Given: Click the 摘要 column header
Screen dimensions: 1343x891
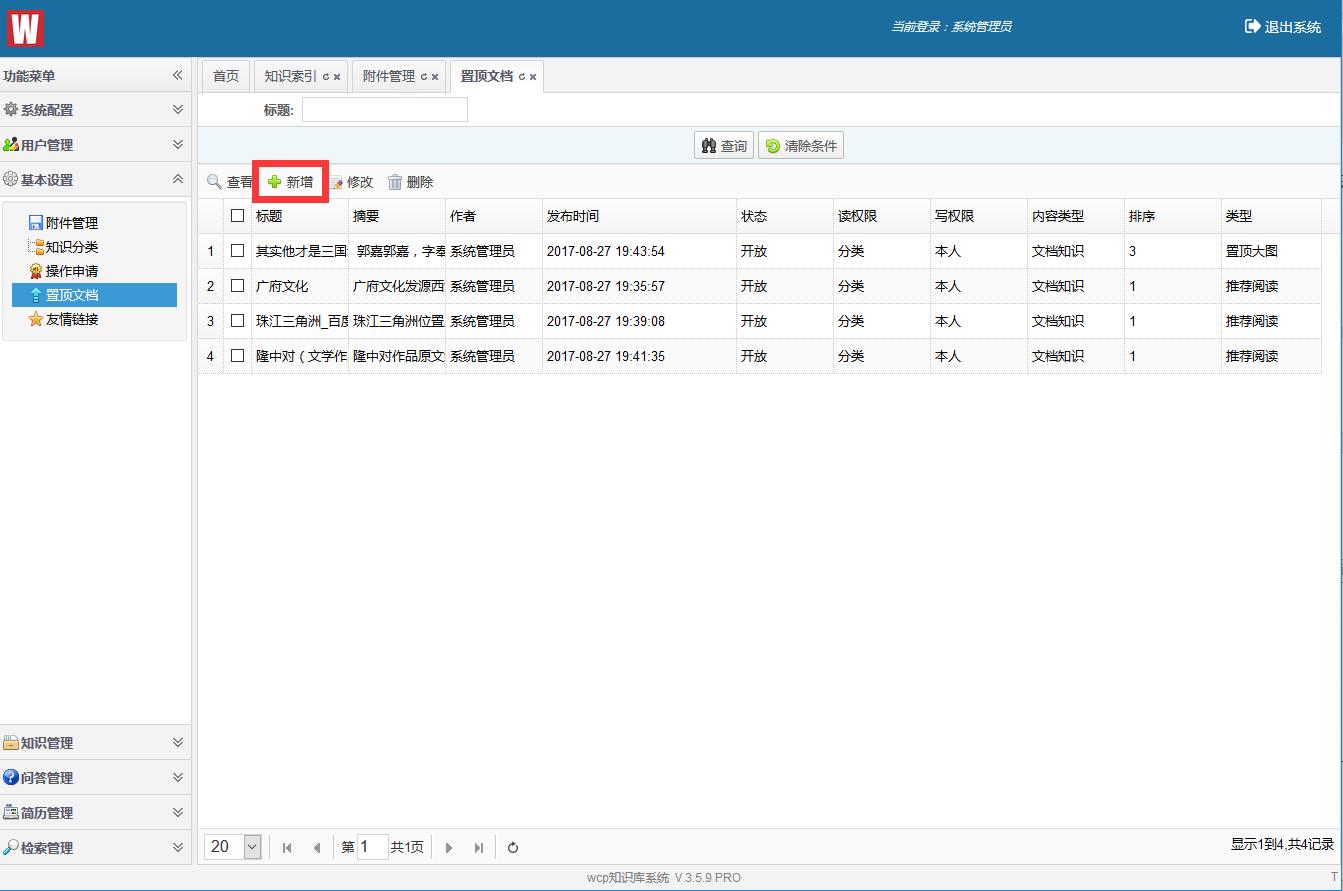Looking at the screenshot, I should (x=397, y=216).
